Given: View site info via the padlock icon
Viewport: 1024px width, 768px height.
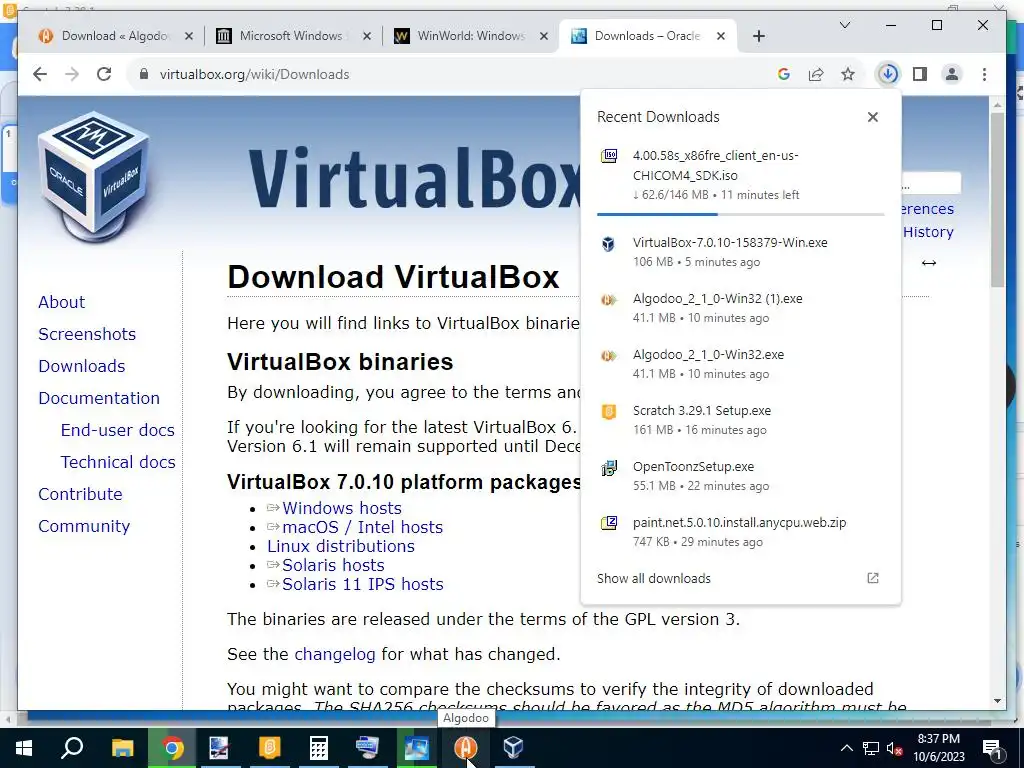Looking at the screenshot, I should tap(144, 74).
